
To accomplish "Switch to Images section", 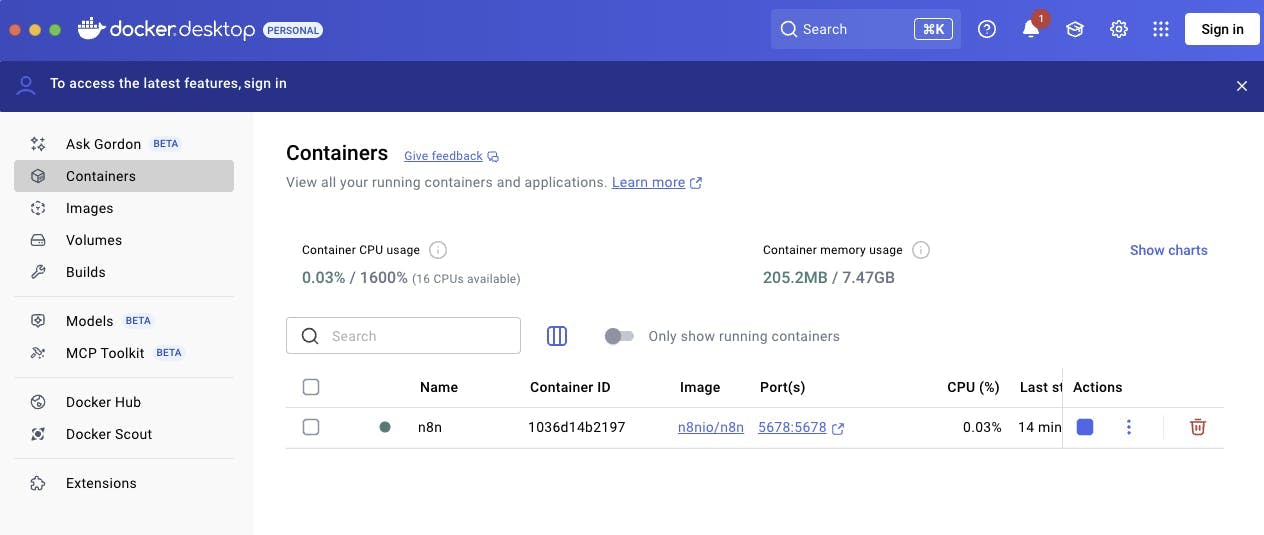I will pyautogui.click(x=124, y=208).
